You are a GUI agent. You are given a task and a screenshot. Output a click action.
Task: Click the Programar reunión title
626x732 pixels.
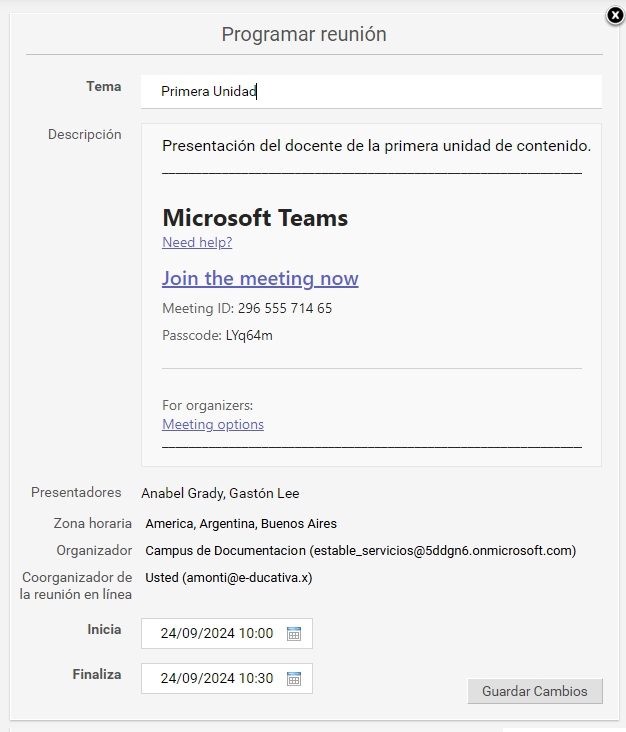pos(304,34)
